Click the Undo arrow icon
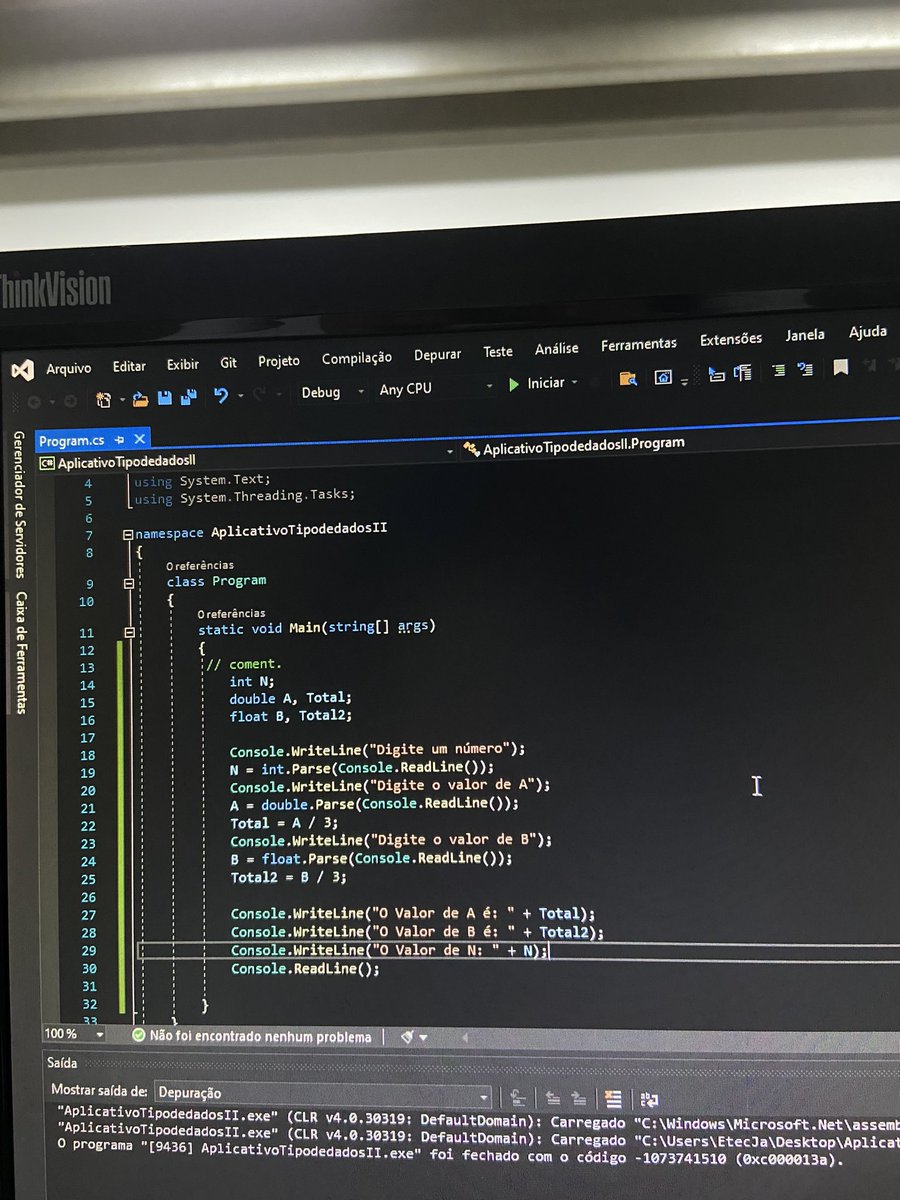This screenshot has width=900, height=1200. point(222,395)
